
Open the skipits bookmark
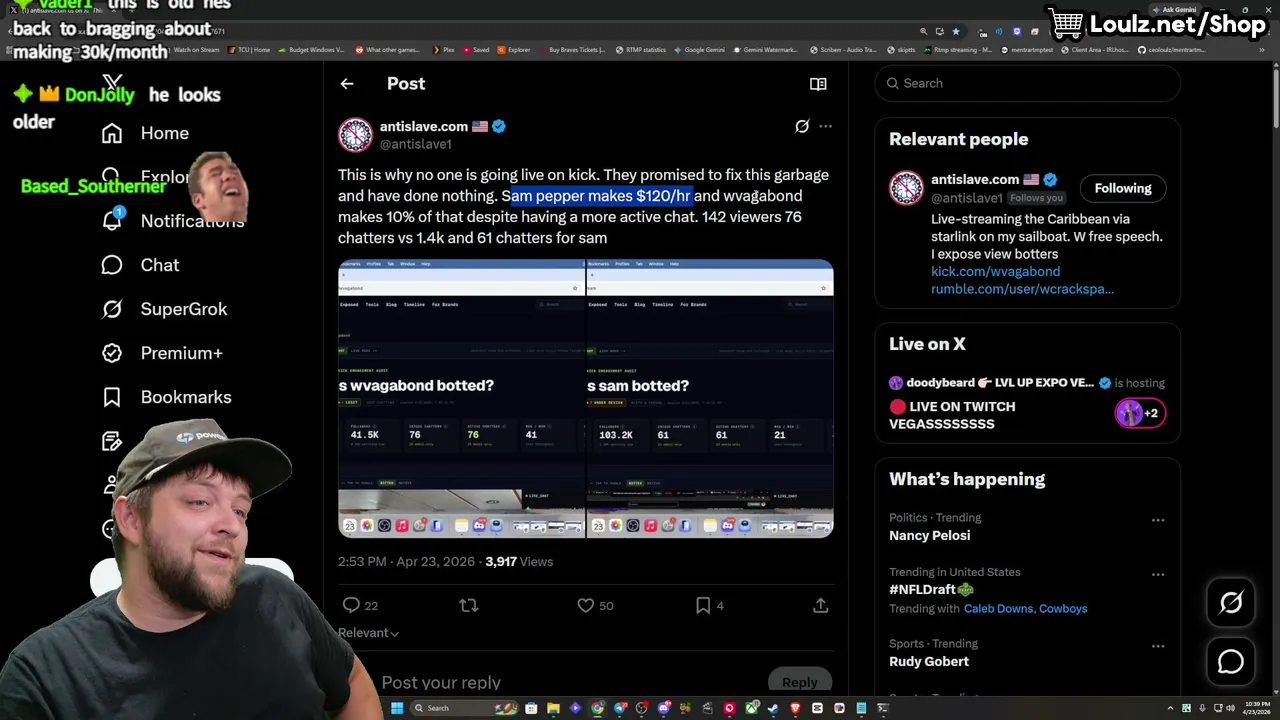tap(900, 49)
